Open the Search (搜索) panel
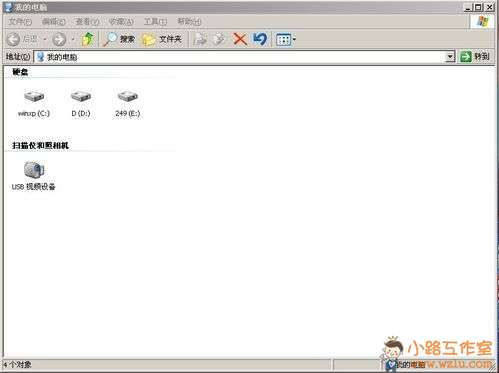 [119, 39]
